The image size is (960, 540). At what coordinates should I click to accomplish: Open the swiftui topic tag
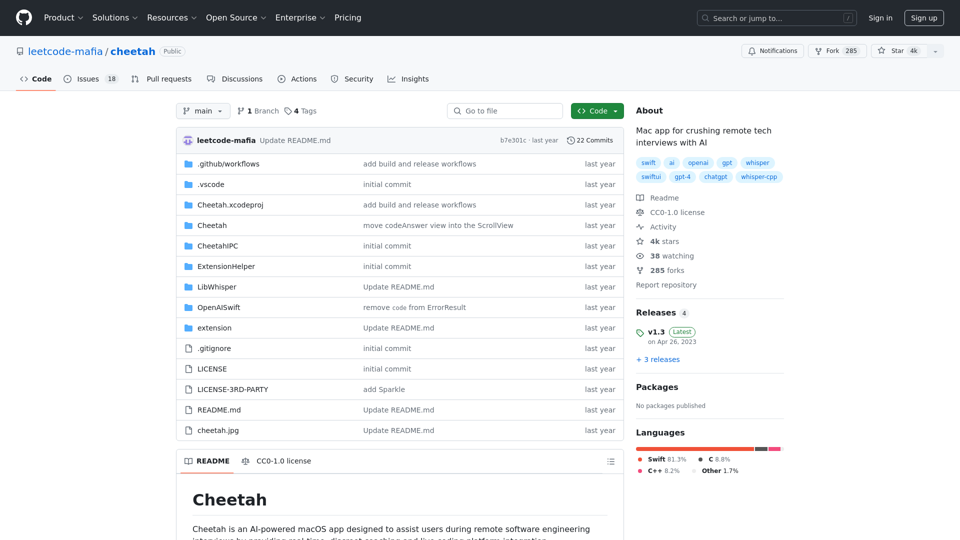651,177
